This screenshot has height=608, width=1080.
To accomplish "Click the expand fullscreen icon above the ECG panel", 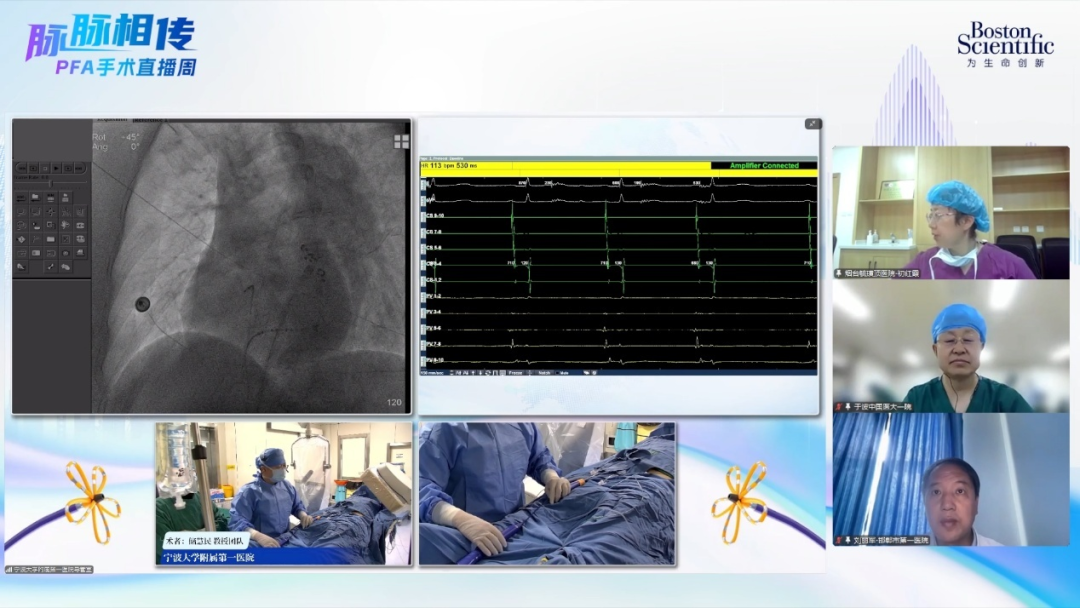I will click(812, 124).
